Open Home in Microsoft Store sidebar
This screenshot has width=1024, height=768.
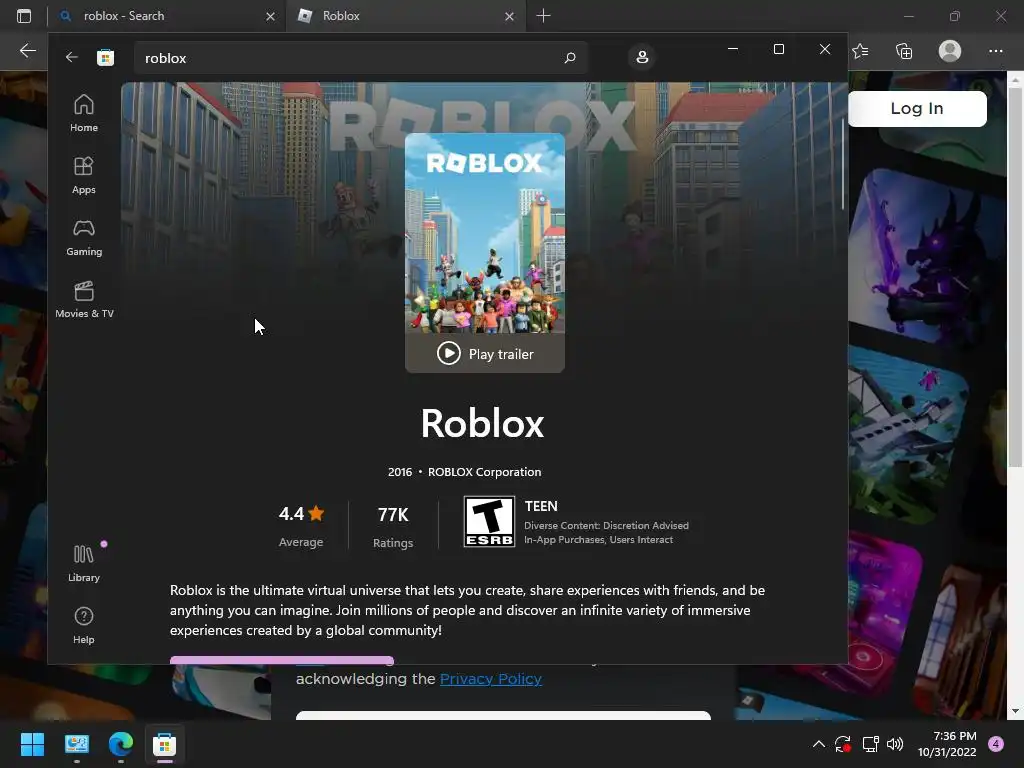(84, 113)
